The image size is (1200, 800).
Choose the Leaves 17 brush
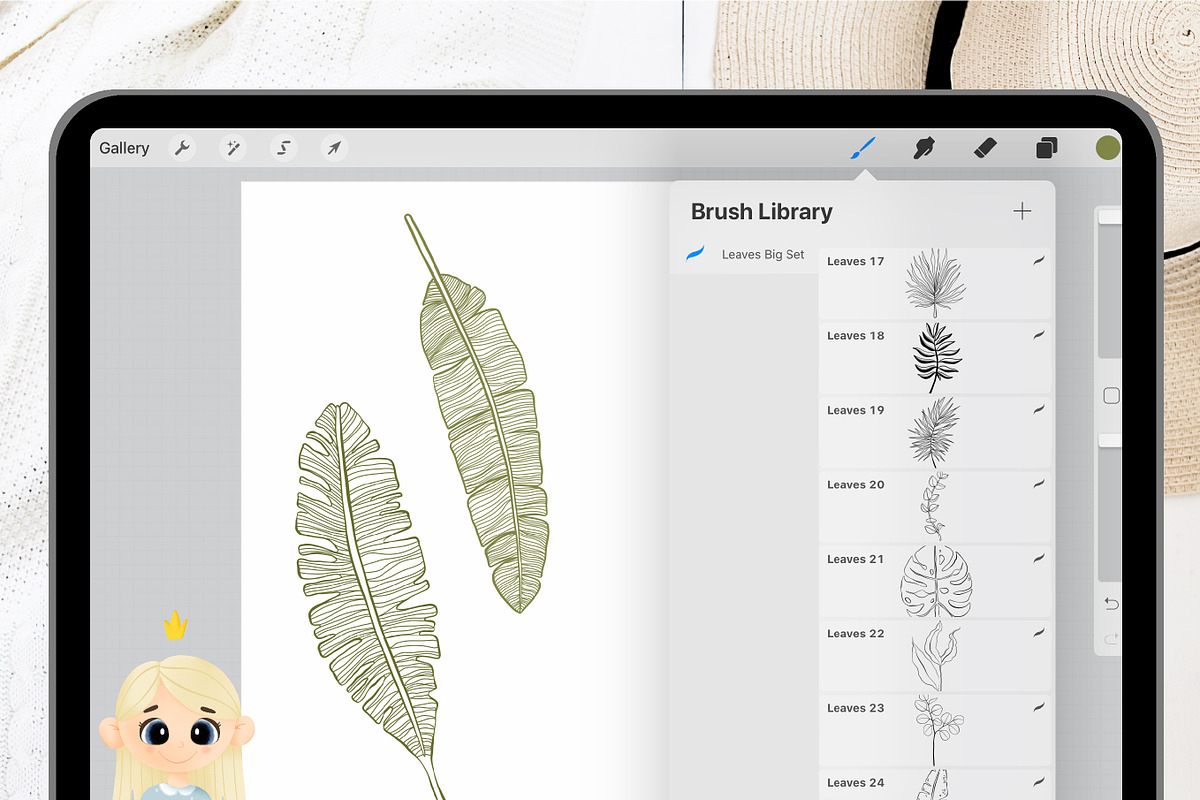(935, 284)
